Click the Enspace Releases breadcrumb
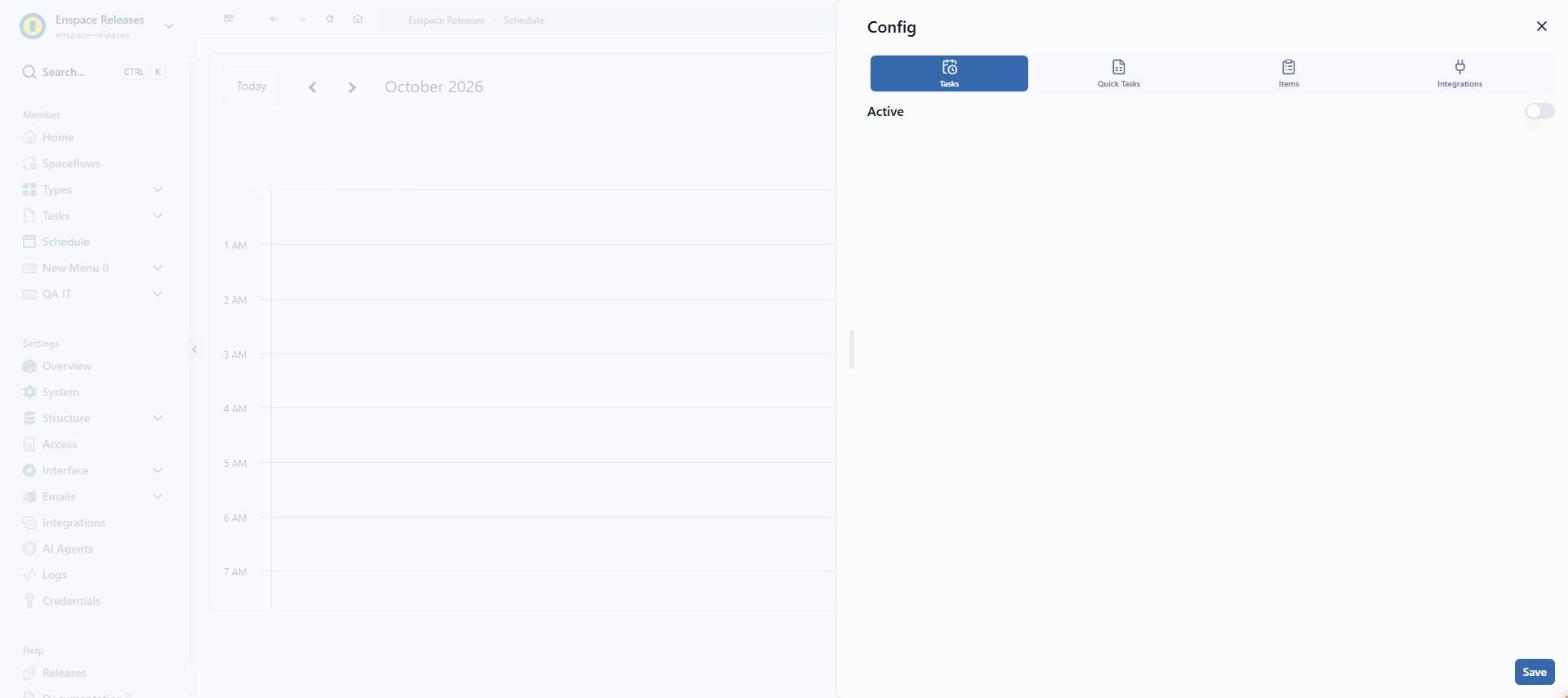 tap(446, 20)
